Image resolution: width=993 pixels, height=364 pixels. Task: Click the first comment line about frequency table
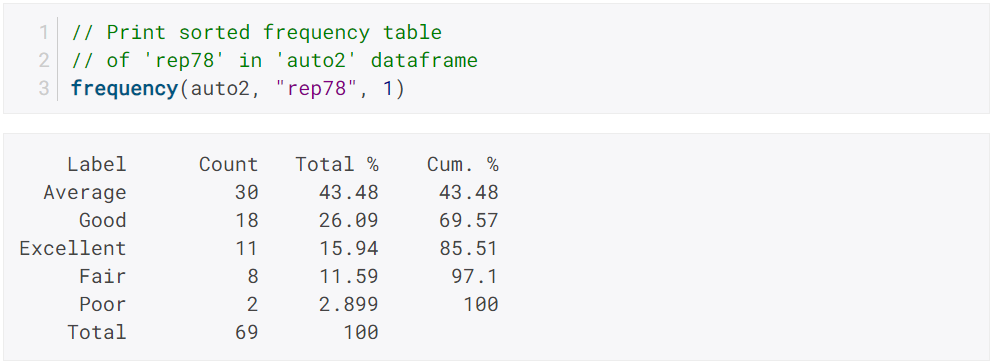click(256, 32)
